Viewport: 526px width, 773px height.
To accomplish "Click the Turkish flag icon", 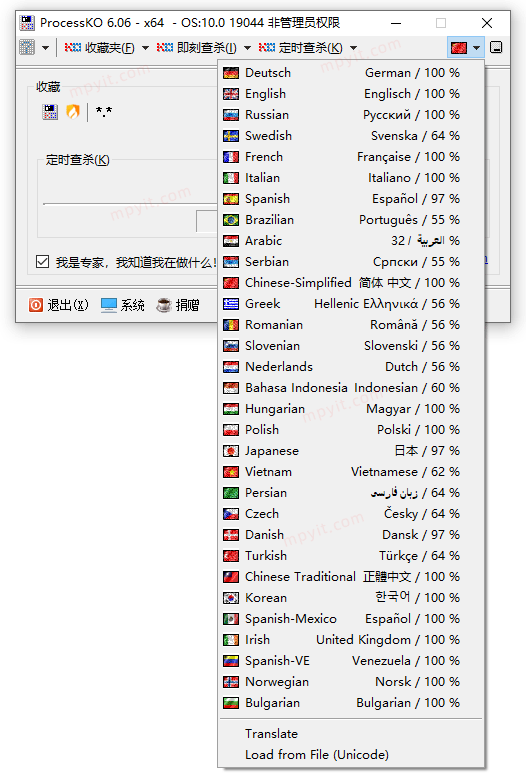I will click(231, 556).
